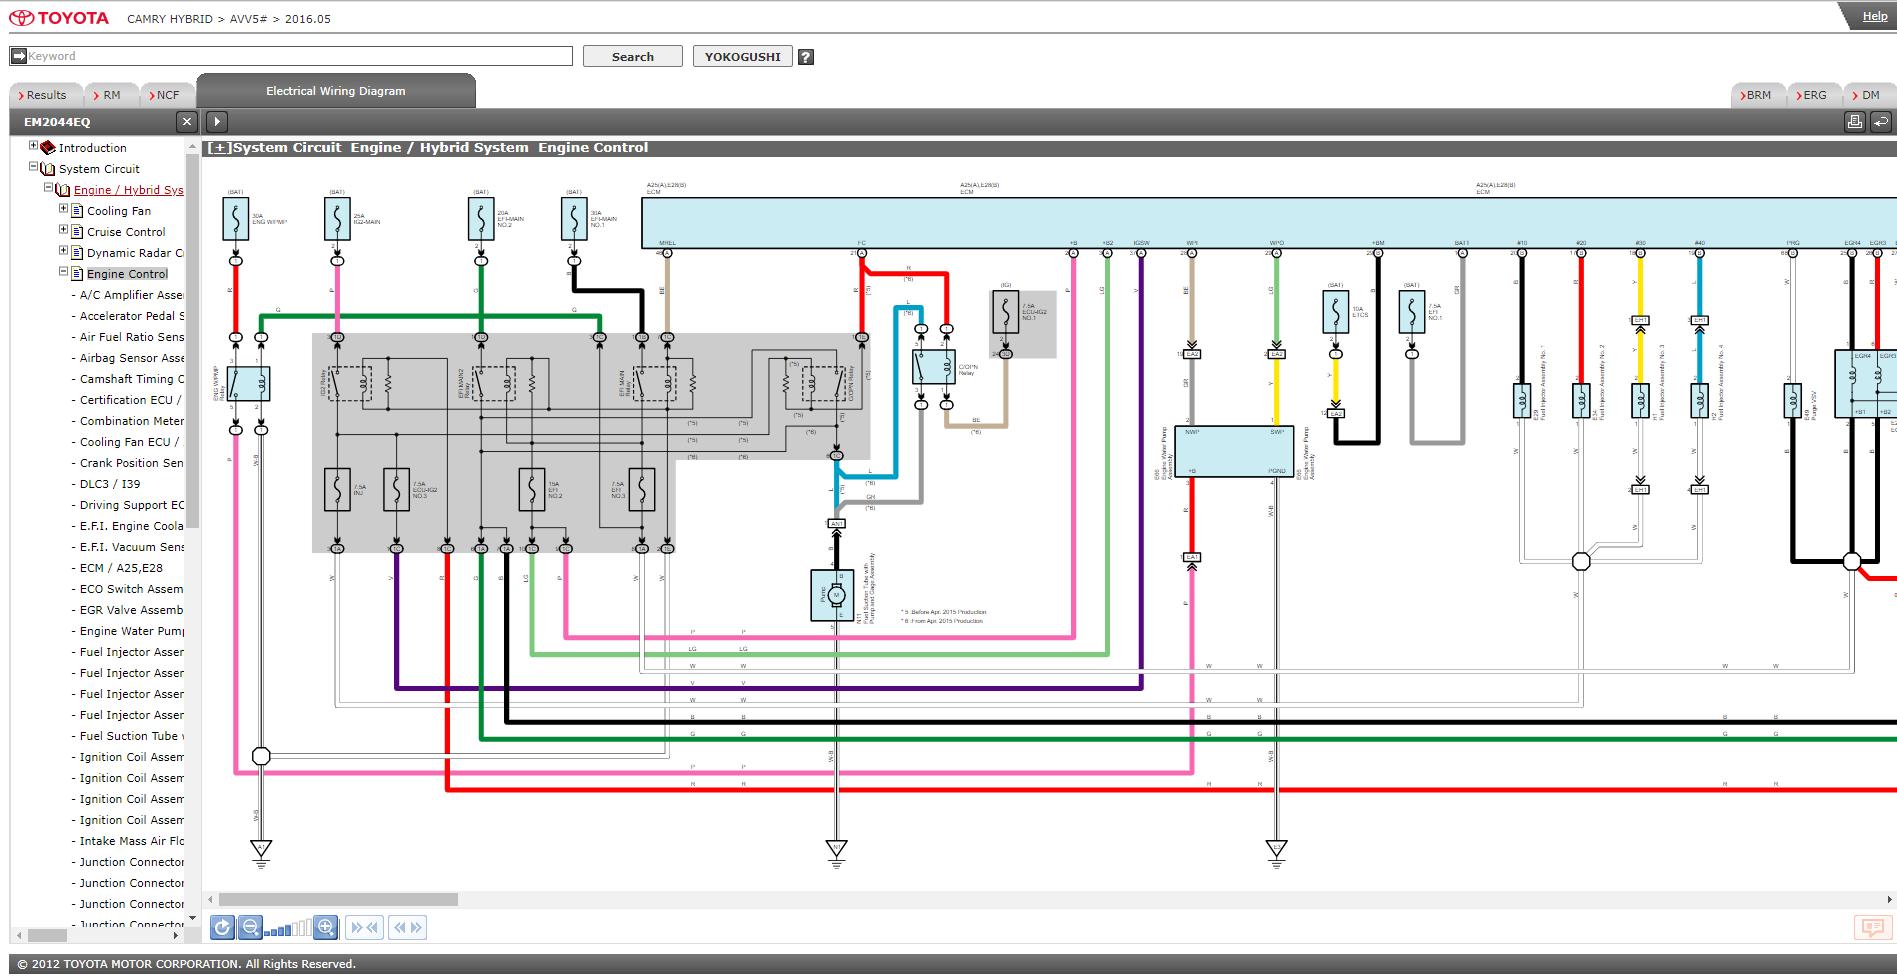Click the play arrow button beside EM2044EQ panel

tap(217, 122)
